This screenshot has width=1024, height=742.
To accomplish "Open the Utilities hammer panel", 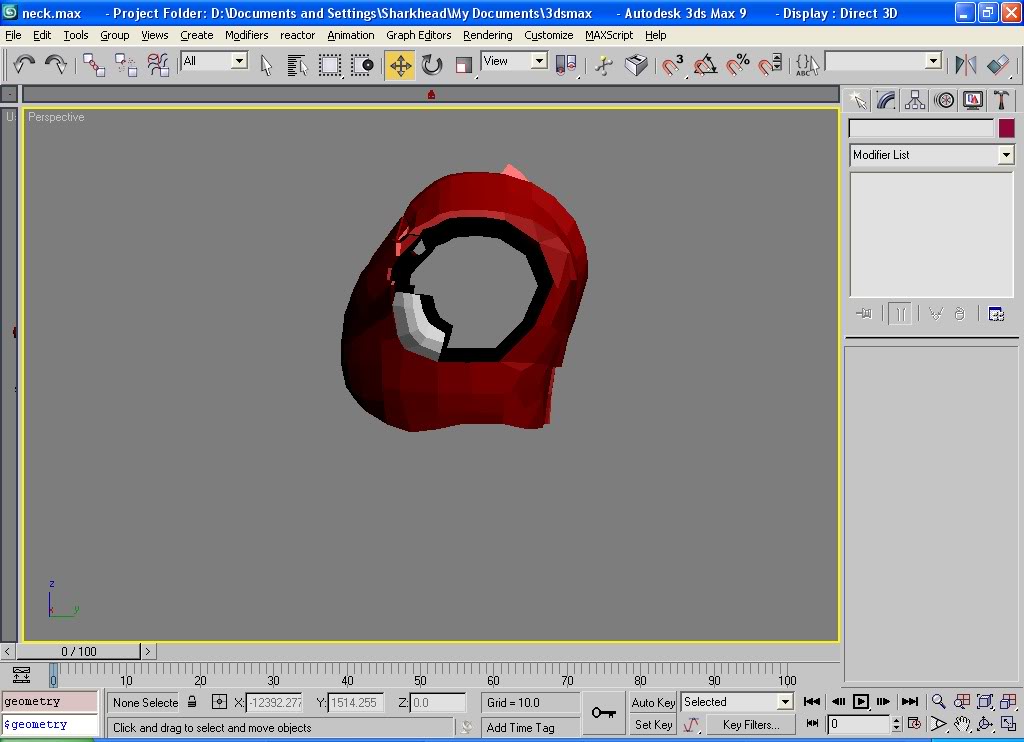I will [1001, 100].
